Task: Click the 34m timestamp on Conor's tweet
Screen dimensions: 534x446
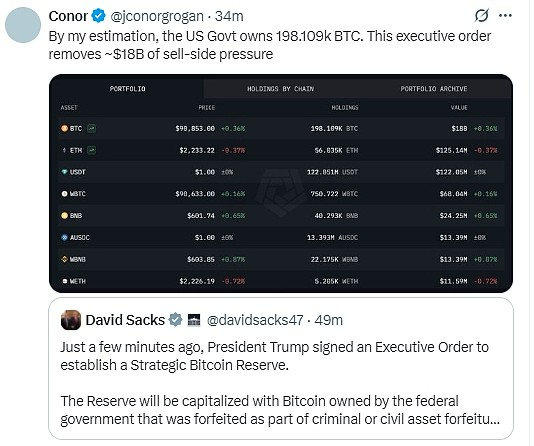Action: (229, 16)
